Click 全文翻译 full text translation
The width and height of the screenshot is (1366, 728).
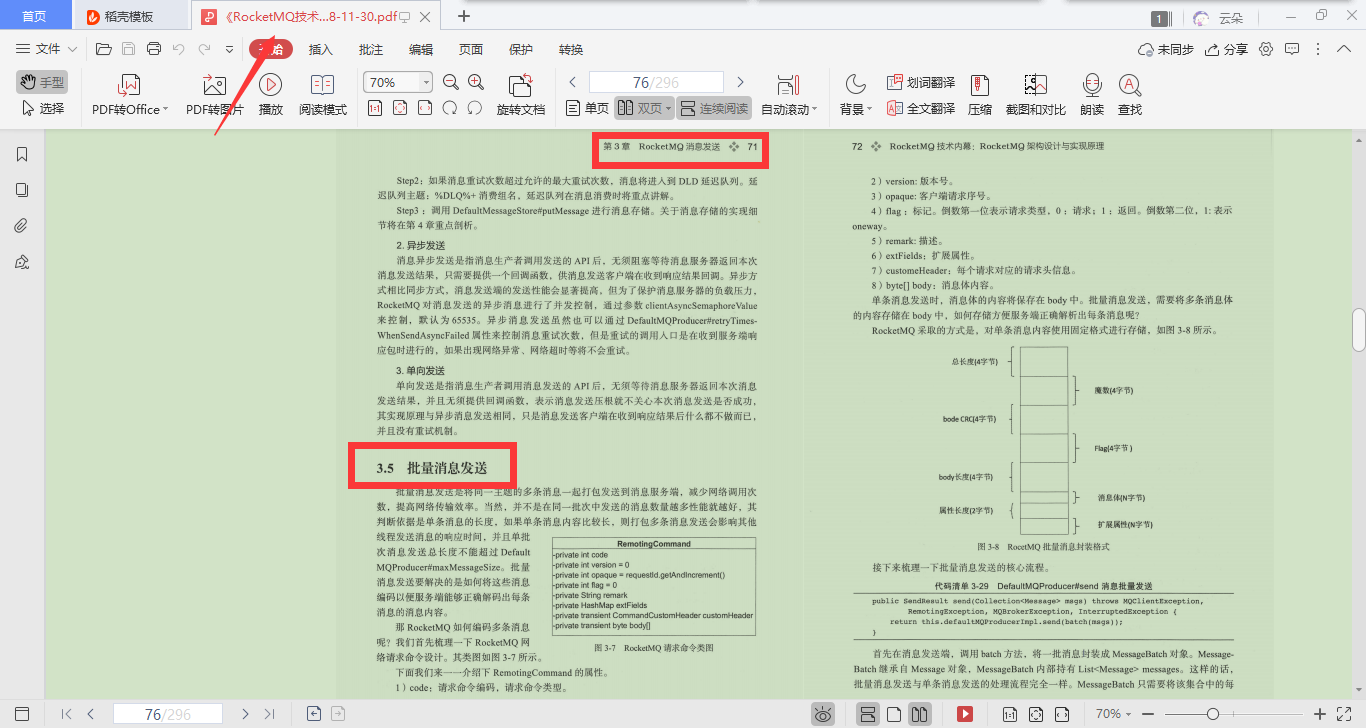[920, 108]
